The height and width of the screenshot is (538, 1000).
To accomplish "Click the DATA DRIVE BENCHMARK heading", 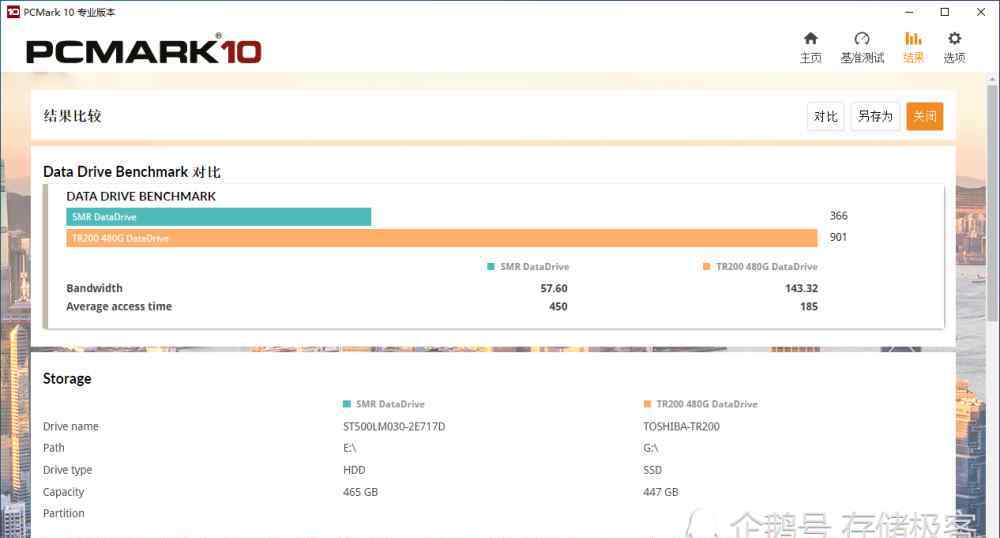I will pos(141,196).
